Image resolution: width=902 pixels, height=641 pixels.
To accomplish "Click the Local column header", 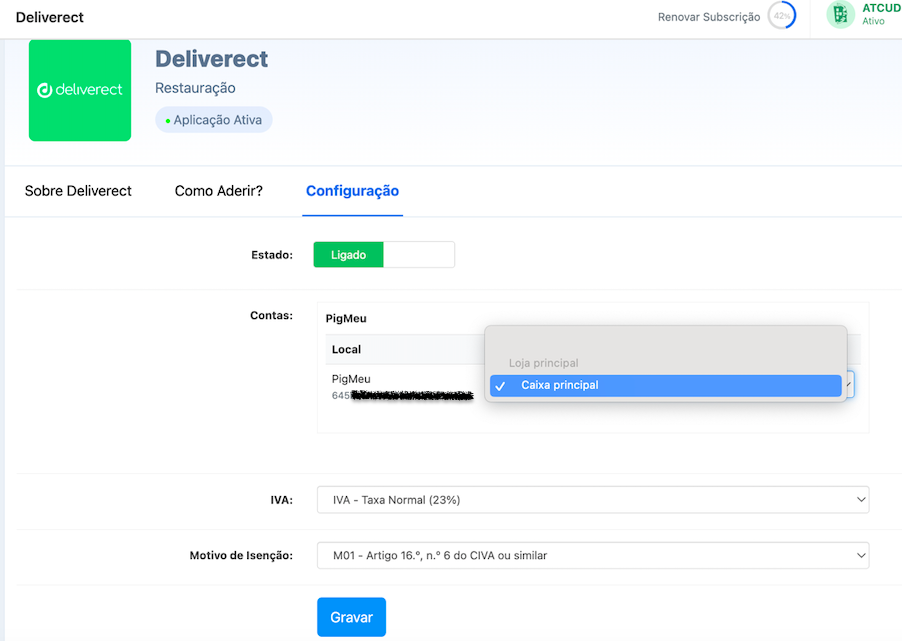I will [346, 350].
